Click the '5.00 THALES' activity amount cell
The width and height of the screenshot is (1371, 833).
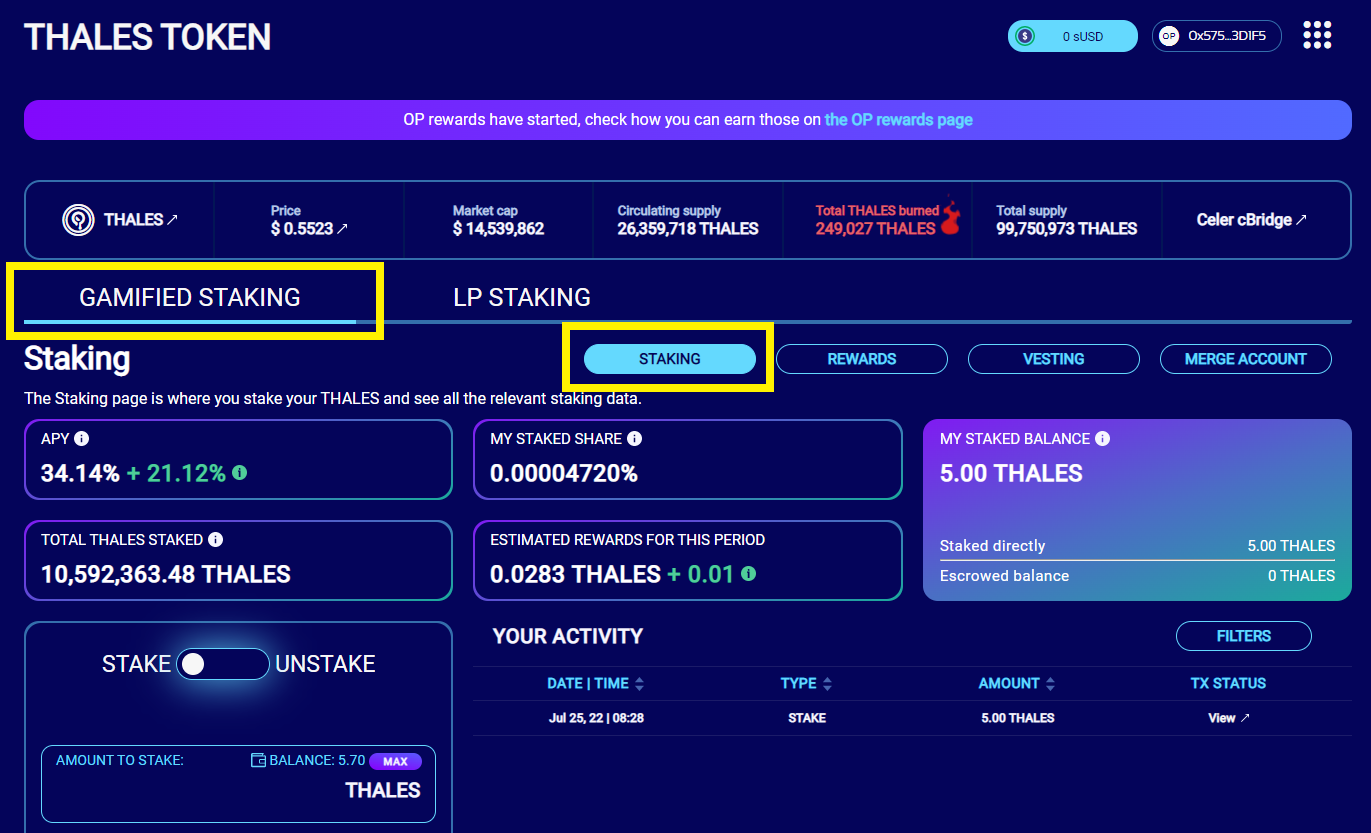coord(1018,718)
